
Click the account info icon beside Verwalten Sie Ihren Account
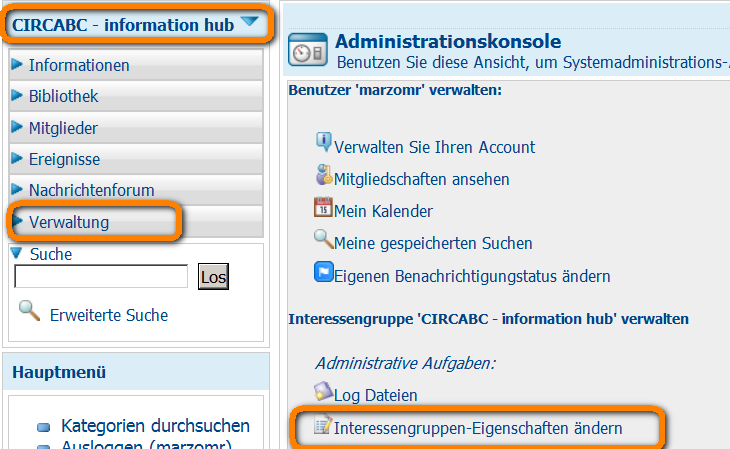tap(323, 143)
